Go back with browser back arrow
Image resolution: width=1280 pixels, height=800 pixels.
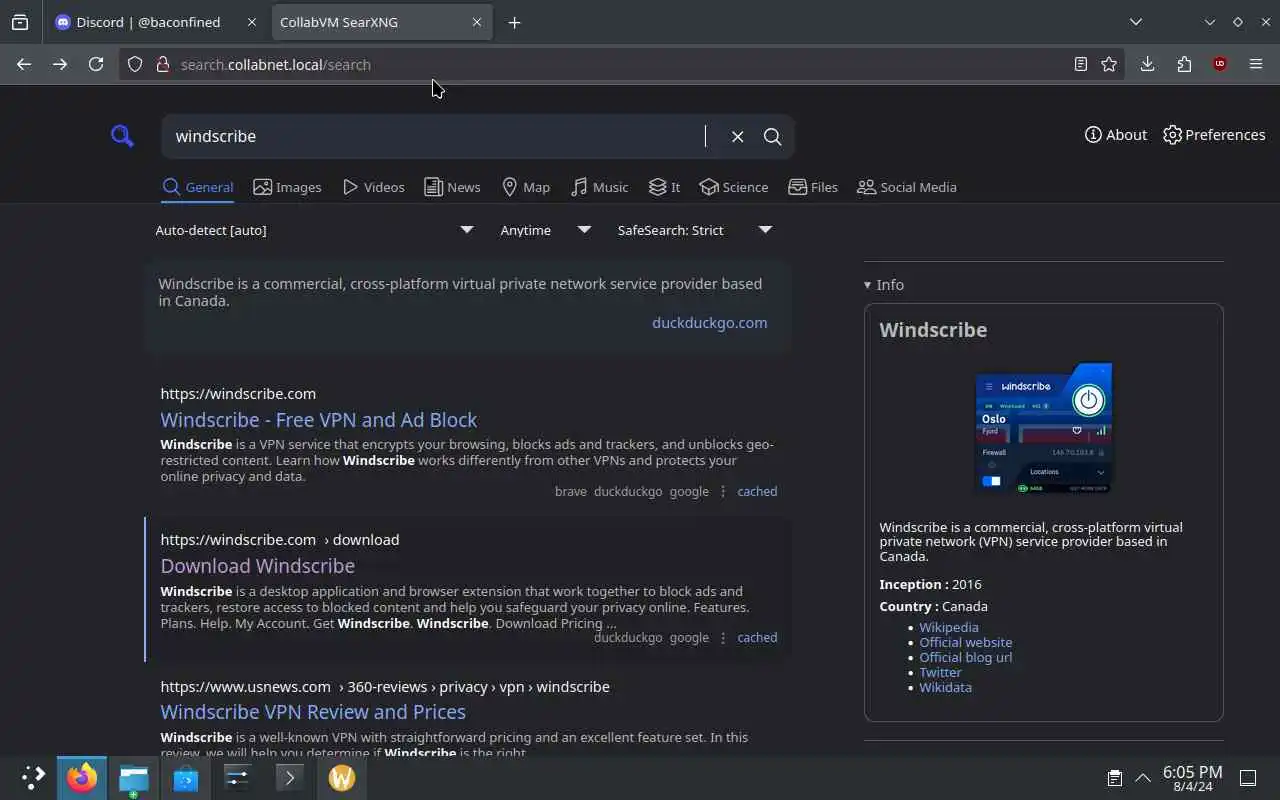tap(24, 64)
